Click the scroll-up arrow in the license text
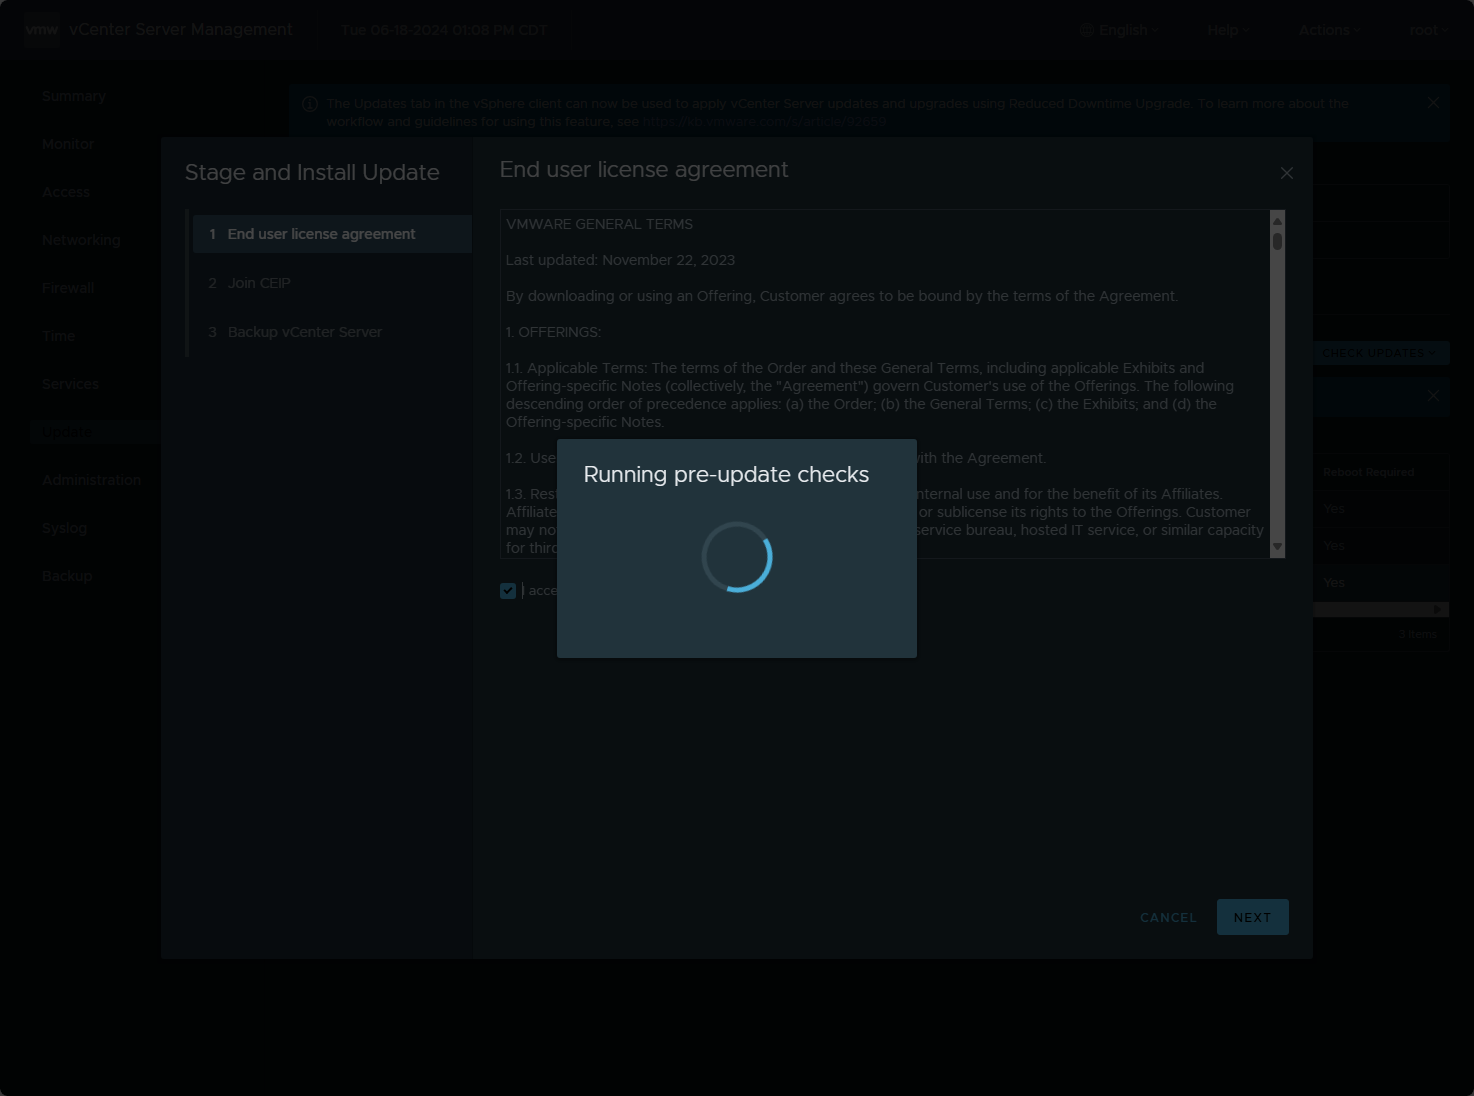 (x=1277, y=221)
